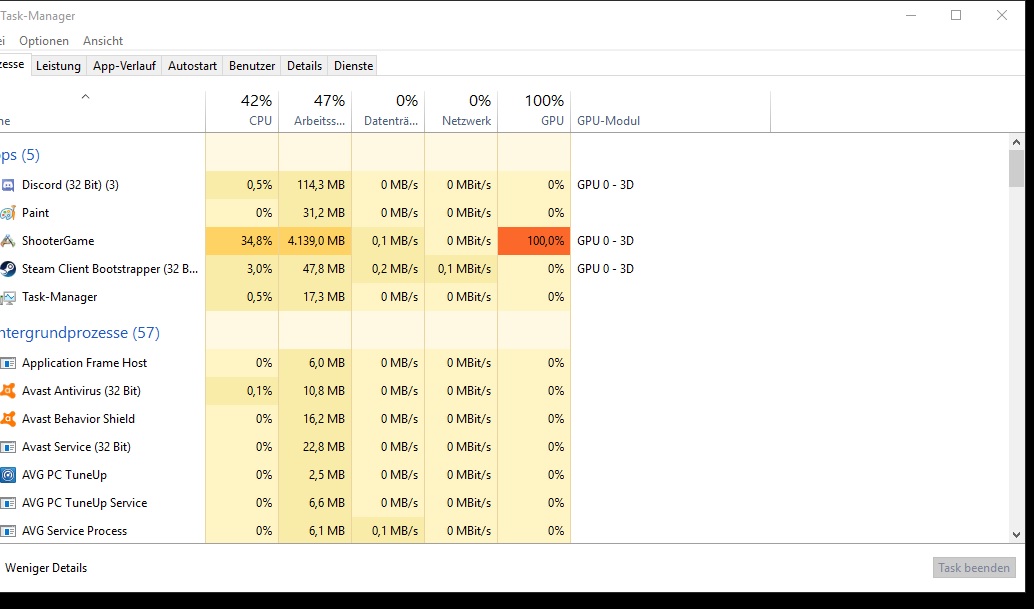Sort by Arbeitsspeicher column header
The width and height of the screenshot is (1034, 609).
(x=315, y=111)
